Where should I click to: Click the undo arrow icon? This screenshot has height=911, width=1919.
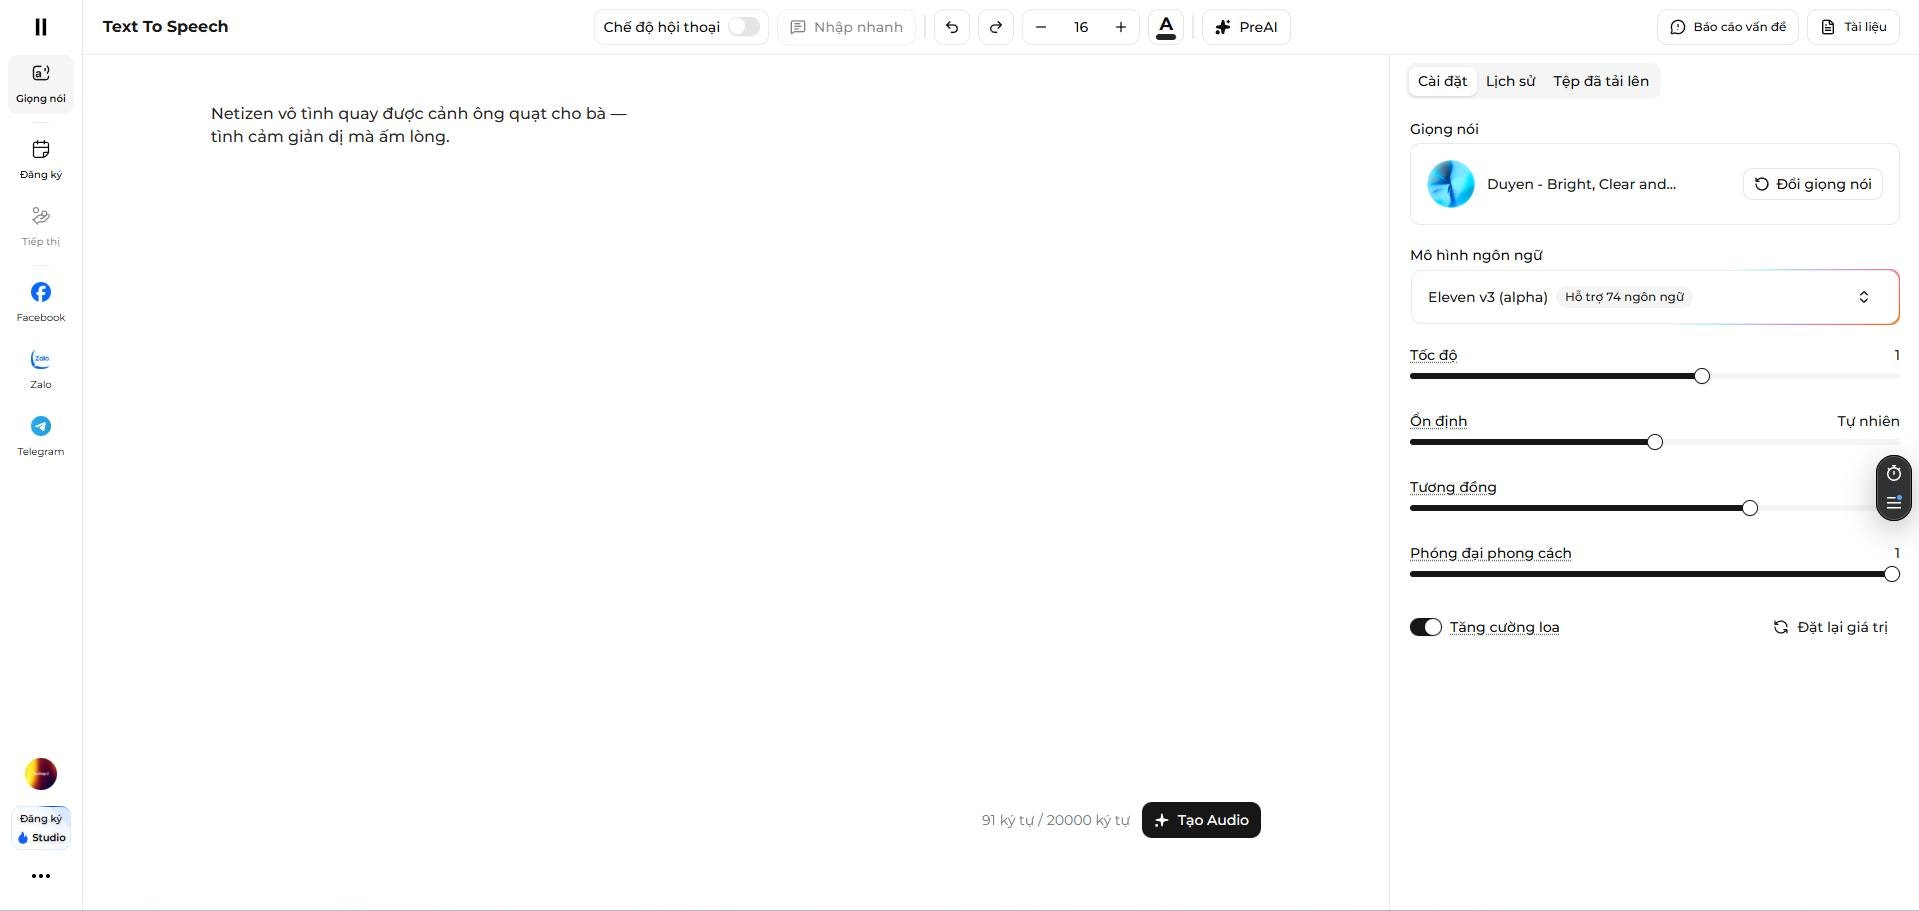point(950,27)
